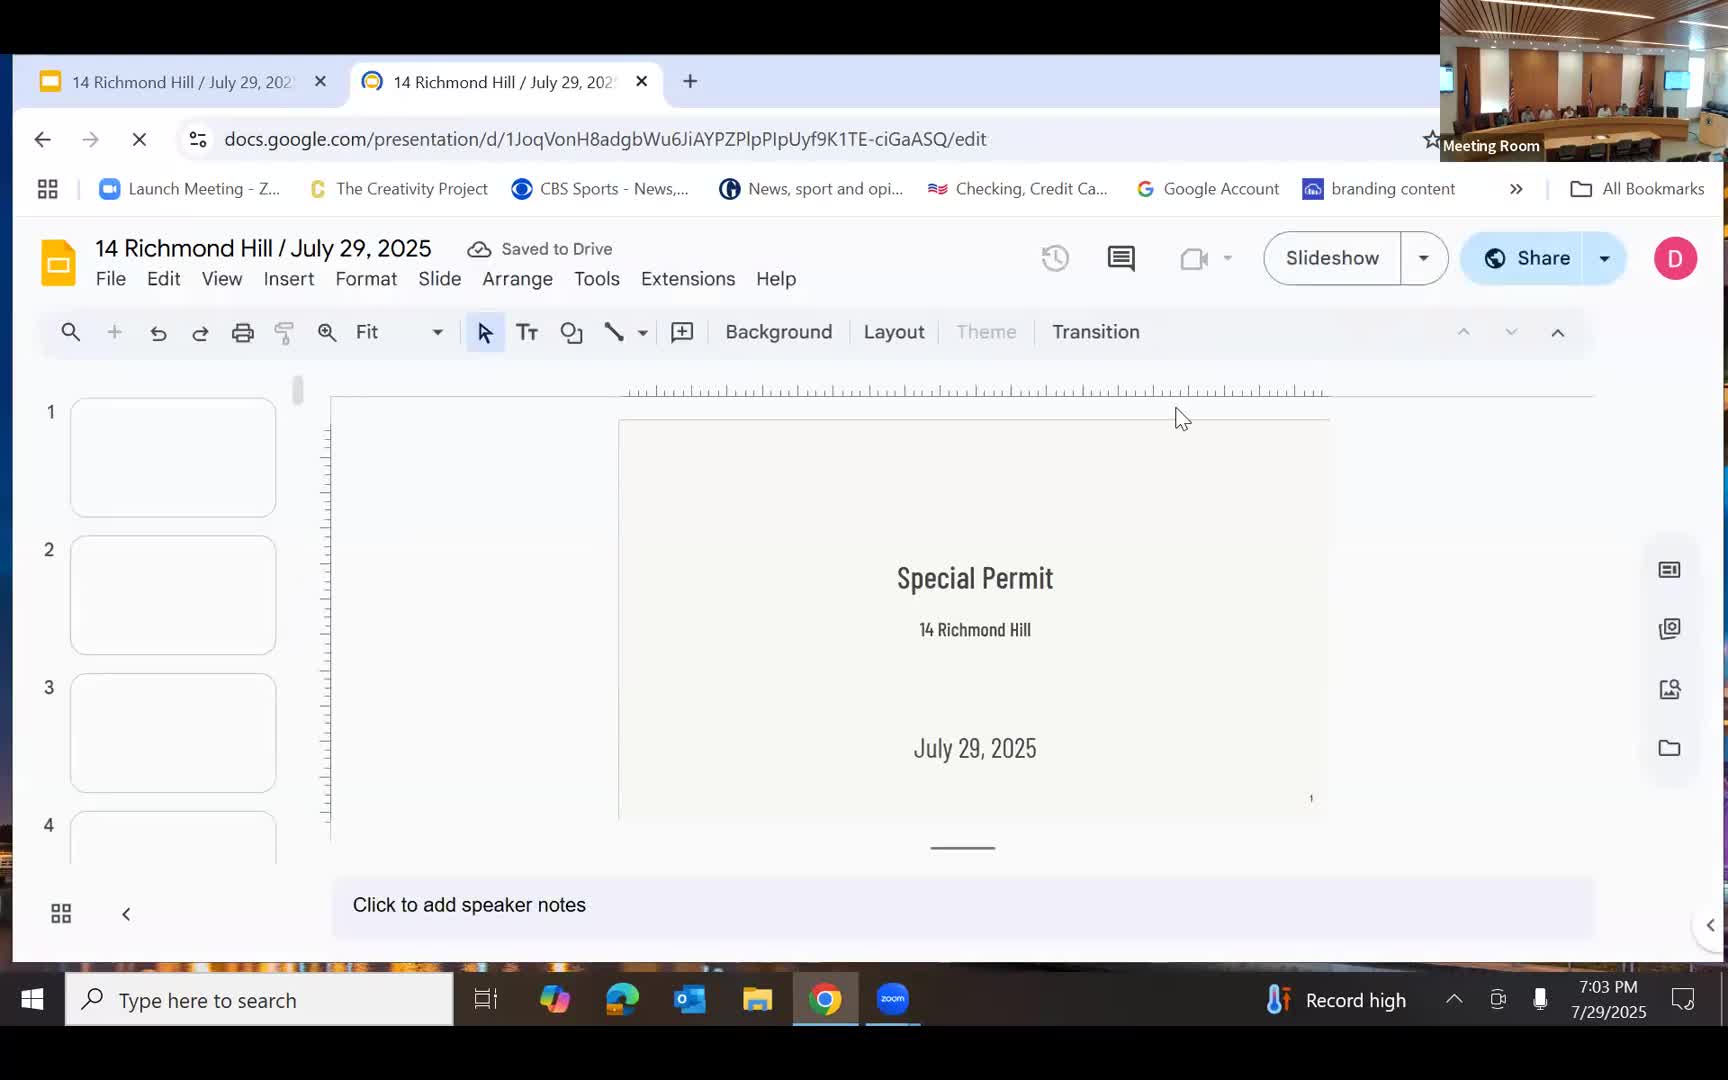
Task: Open the Help menu
Action: [x=776, y=279]
